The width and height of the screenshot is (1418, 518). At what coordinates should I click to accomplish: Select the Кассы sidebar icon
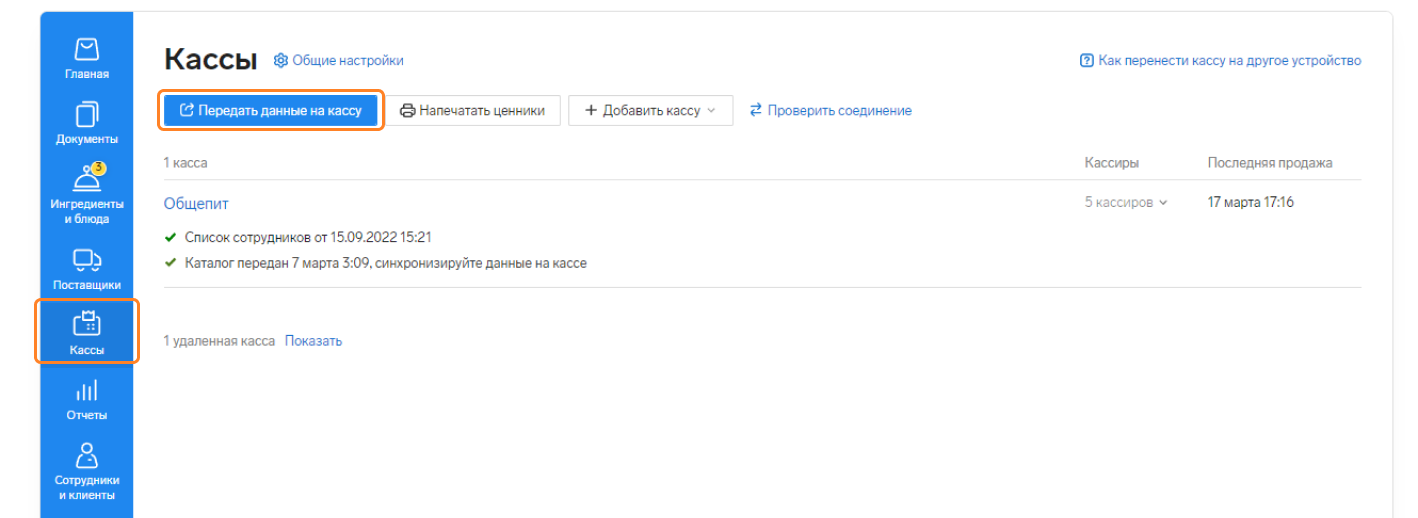[87, 324]
